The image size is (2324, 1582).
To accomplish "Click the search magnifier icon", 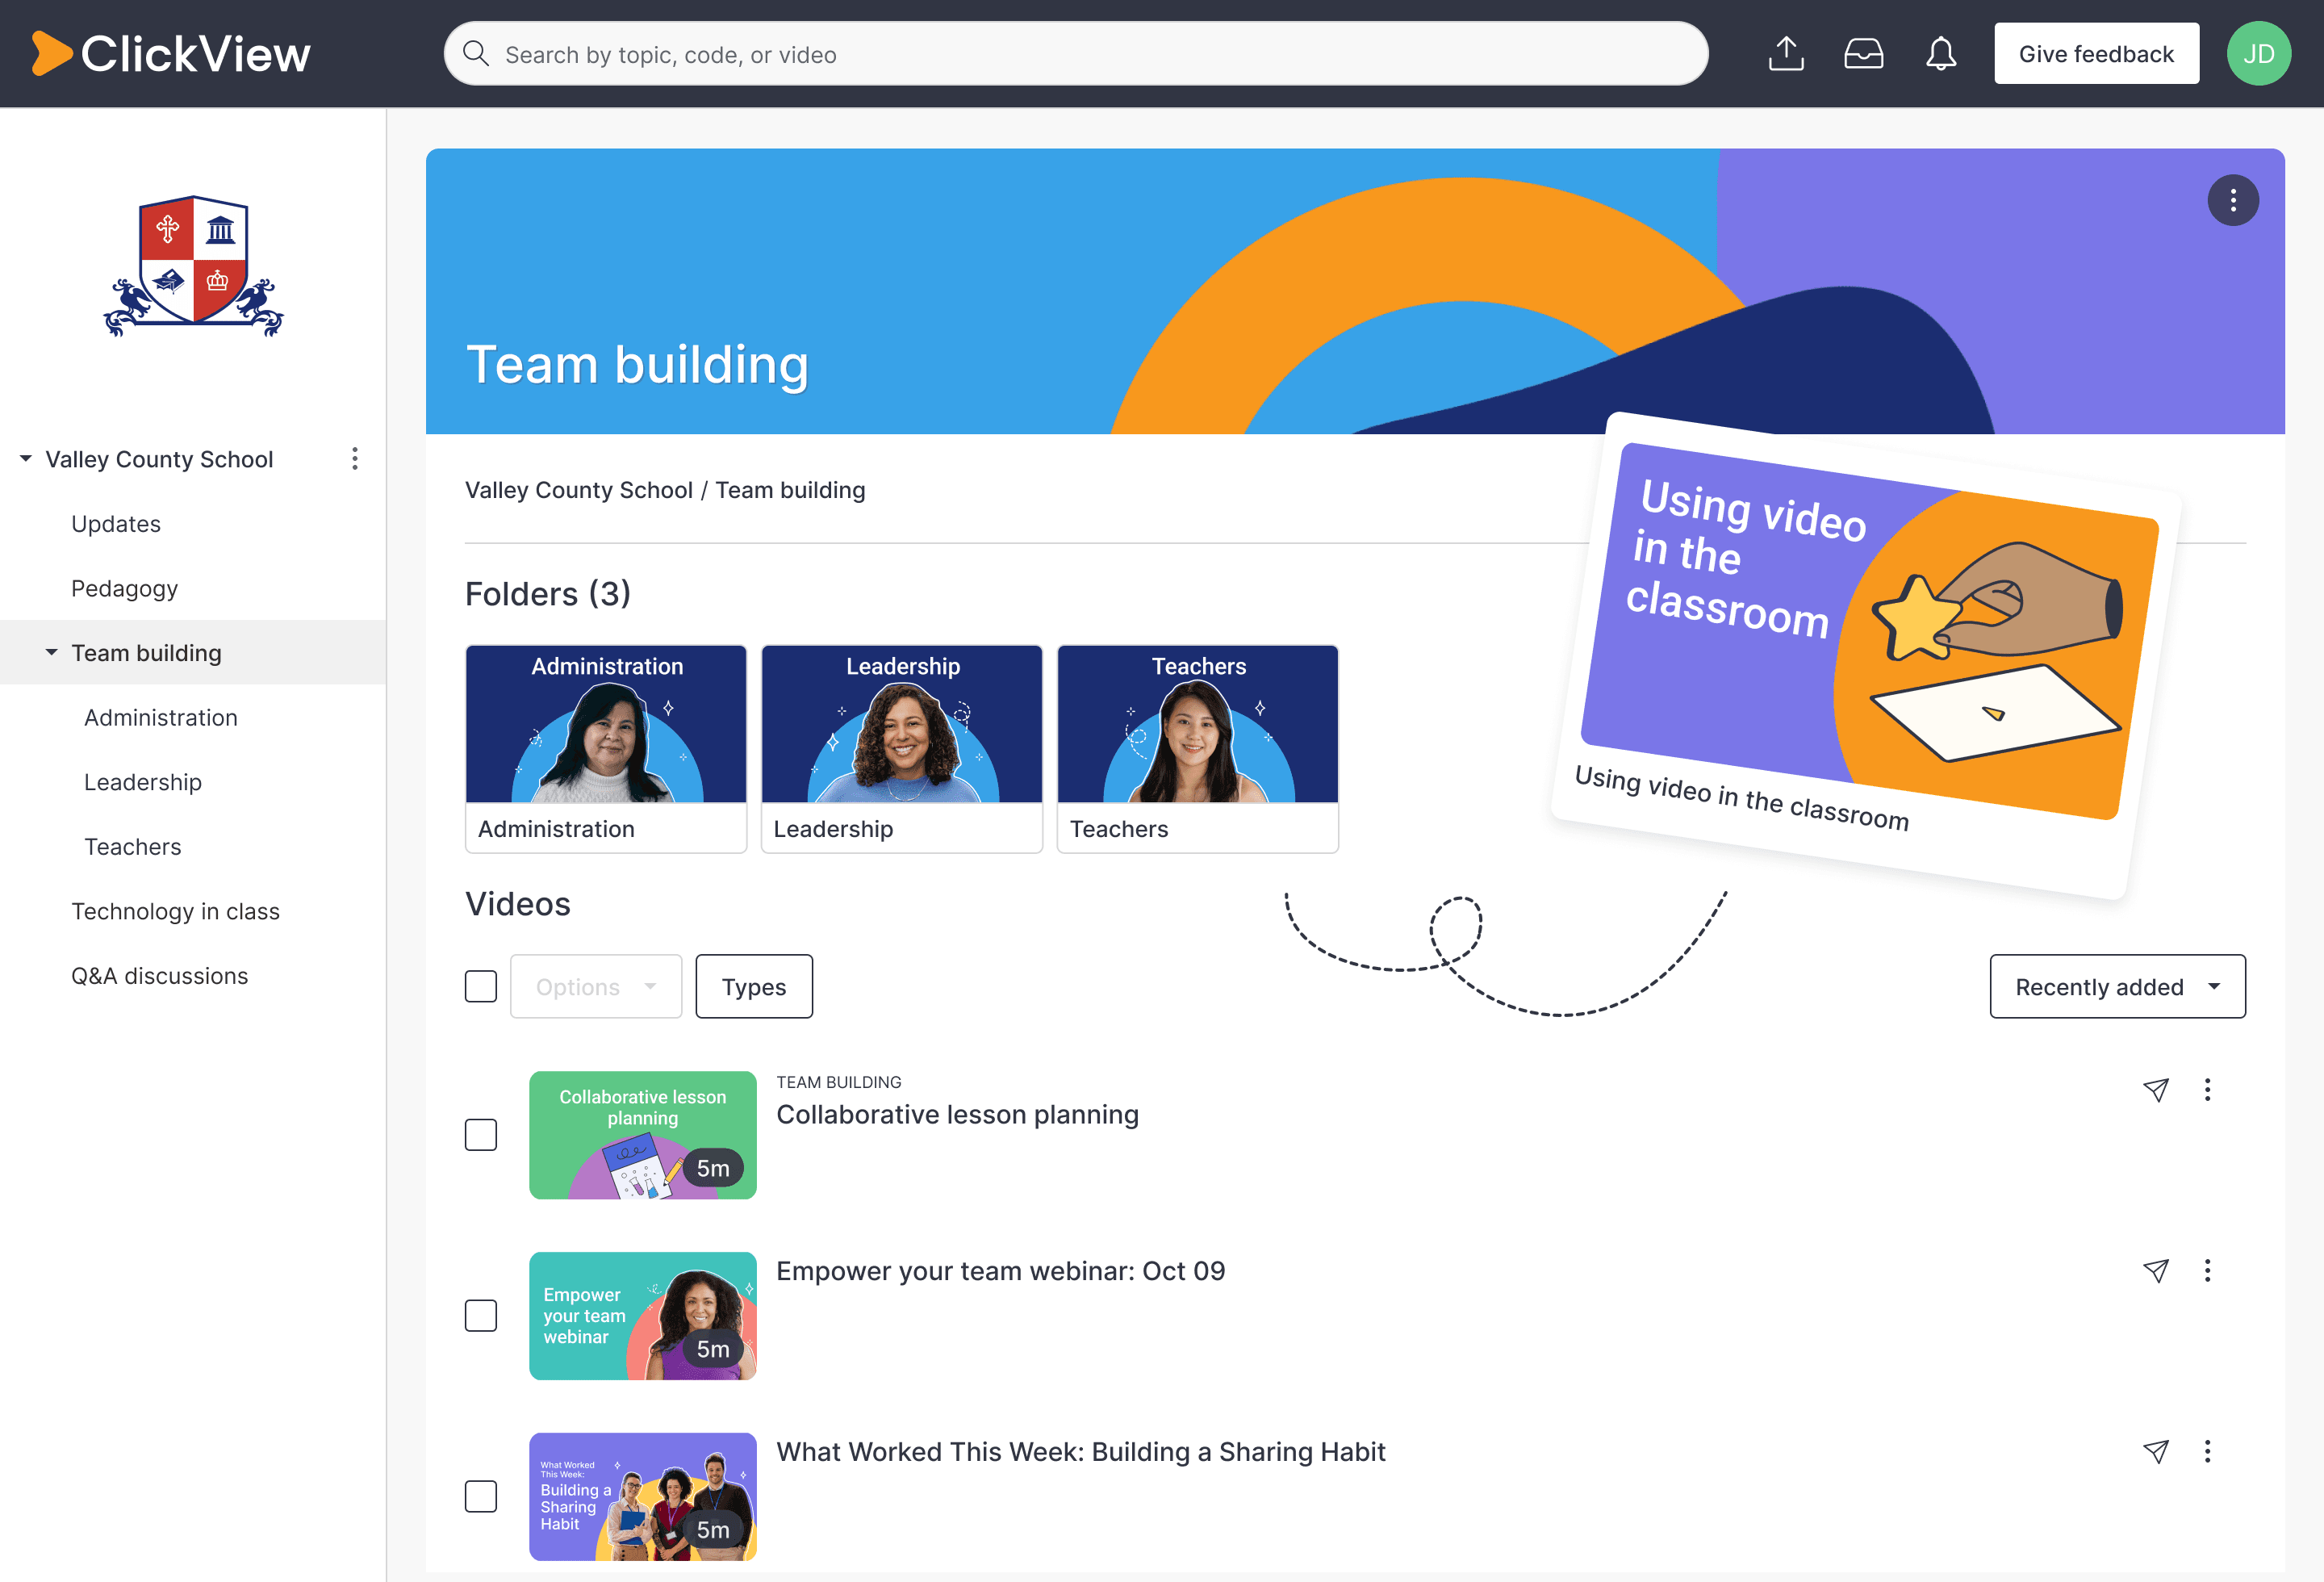I will point(476,54).
